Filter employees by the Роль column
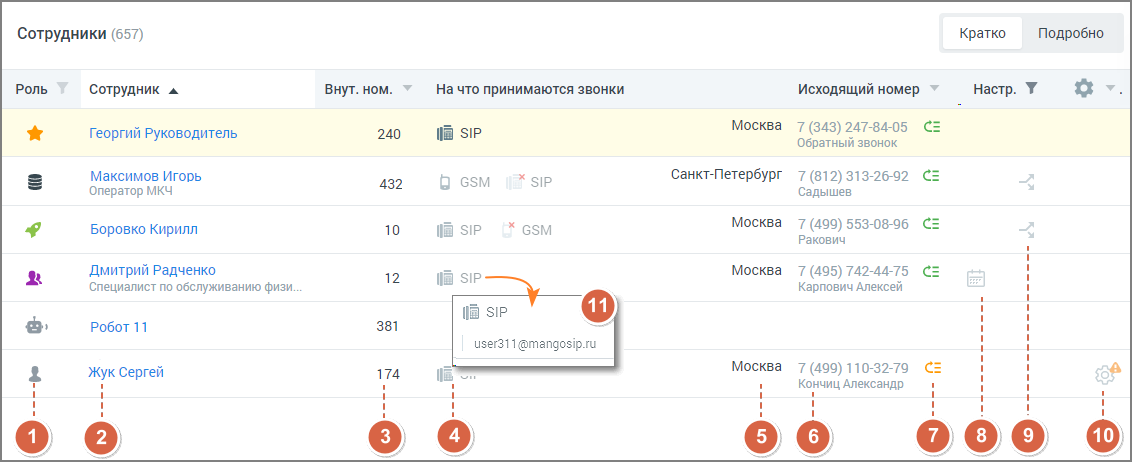Image resolution: width=1132 pixels, height=462 pixels. [63, 89]
